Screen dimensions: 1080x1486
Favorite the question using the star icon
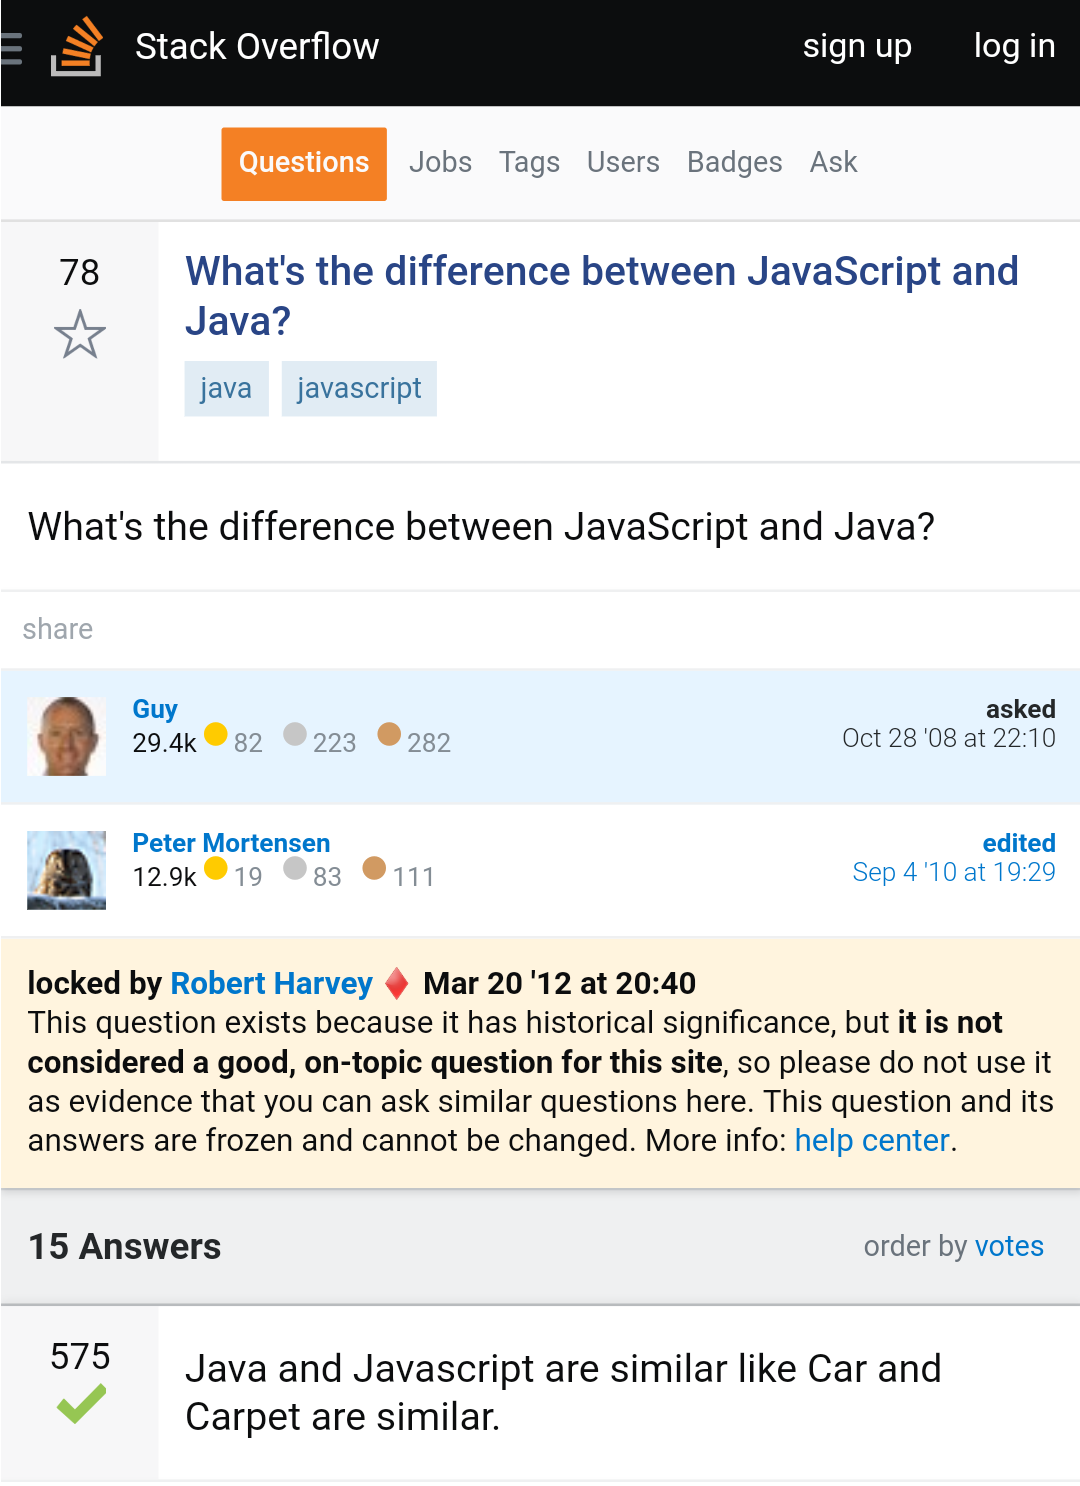click(x=80, y=336)
